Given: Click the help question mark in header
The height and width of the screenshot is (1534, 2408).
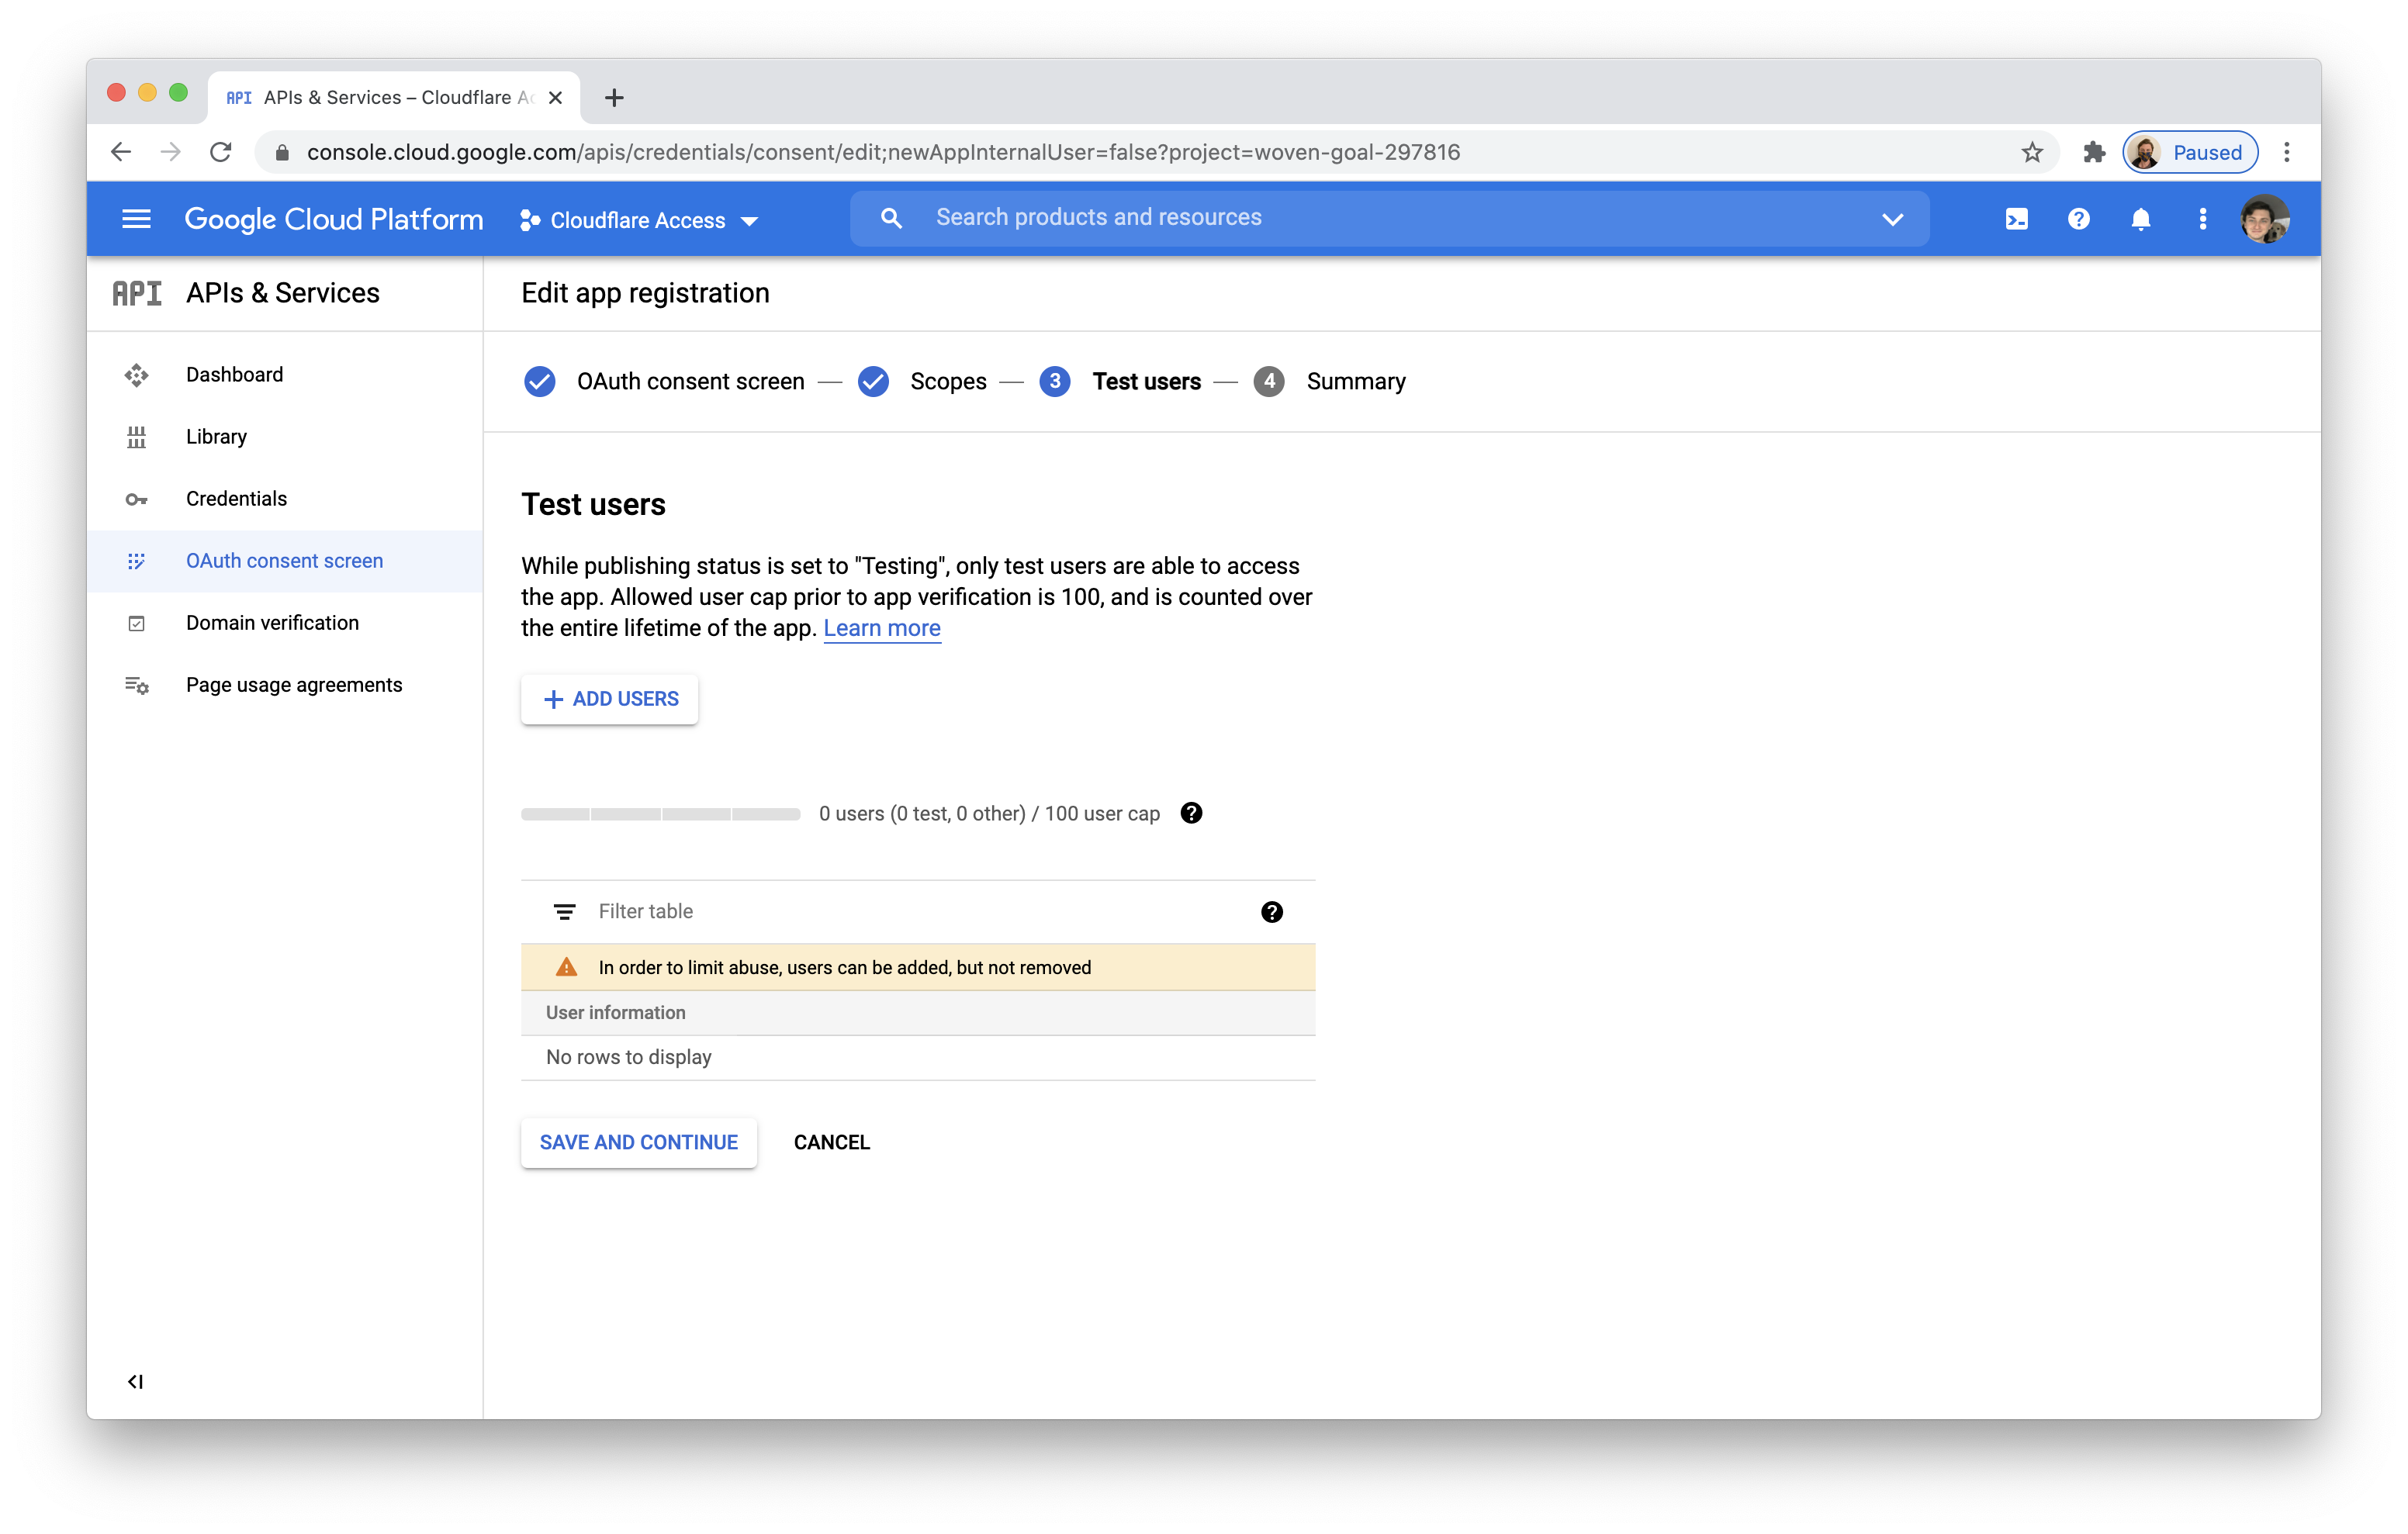Looking at the screenshot, I should tap(2078, 219).
